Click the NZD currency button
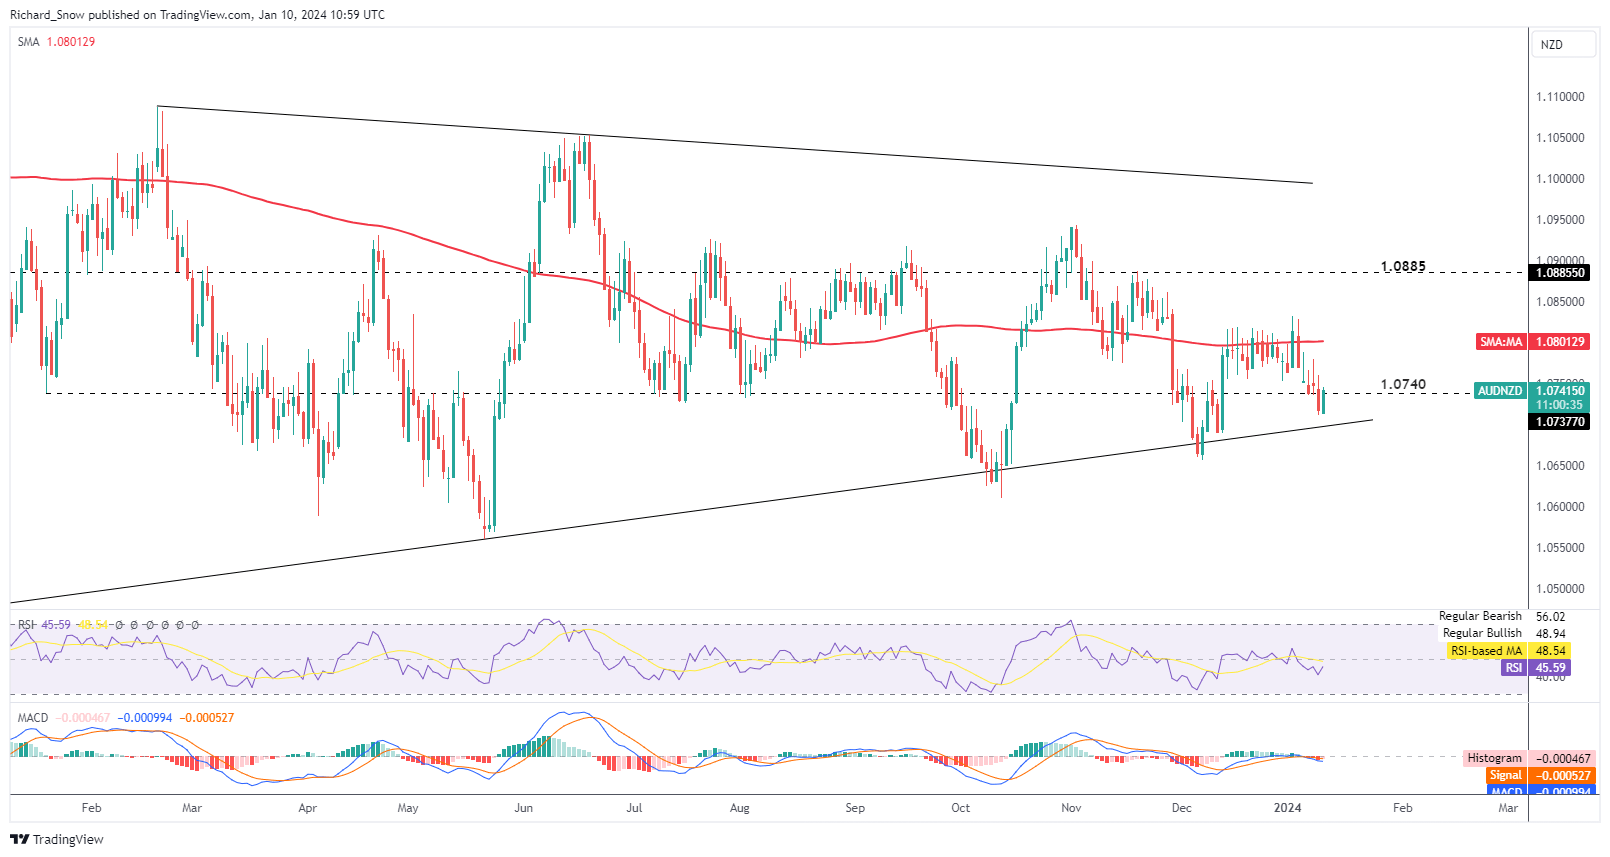 click(1564, 45)
